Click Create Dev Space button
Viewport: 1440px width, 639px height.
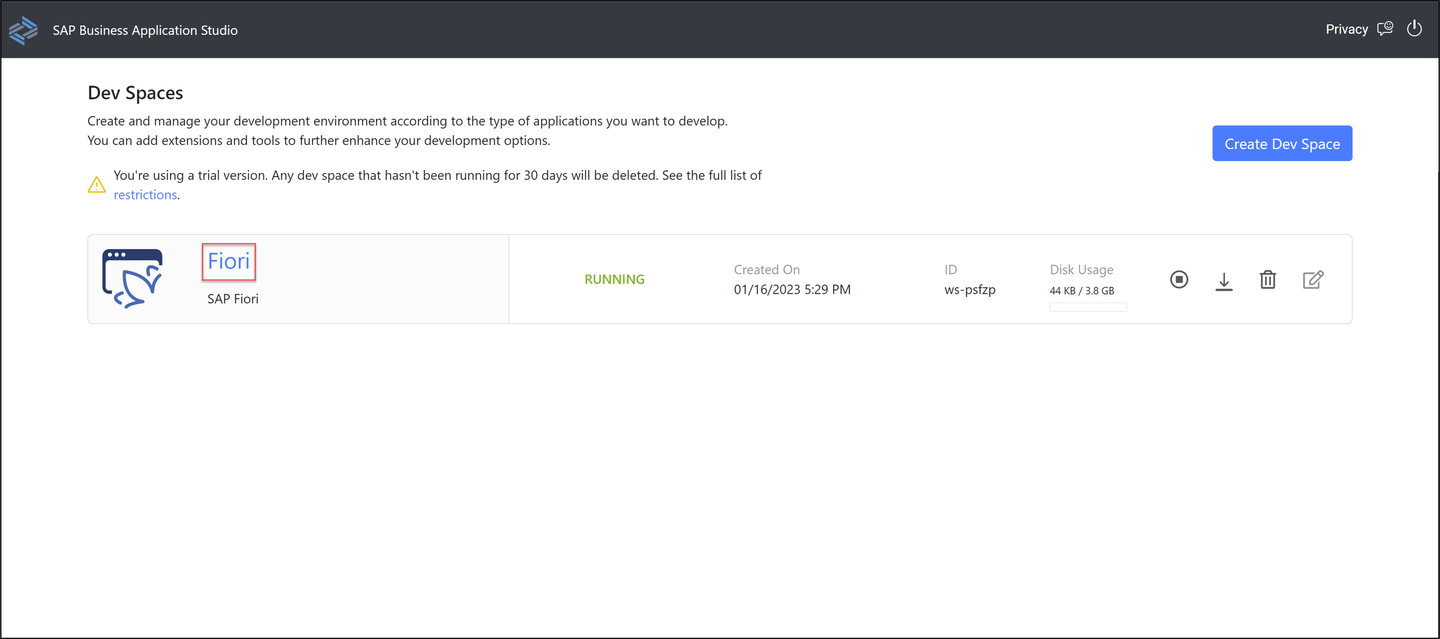[1282, 143]
